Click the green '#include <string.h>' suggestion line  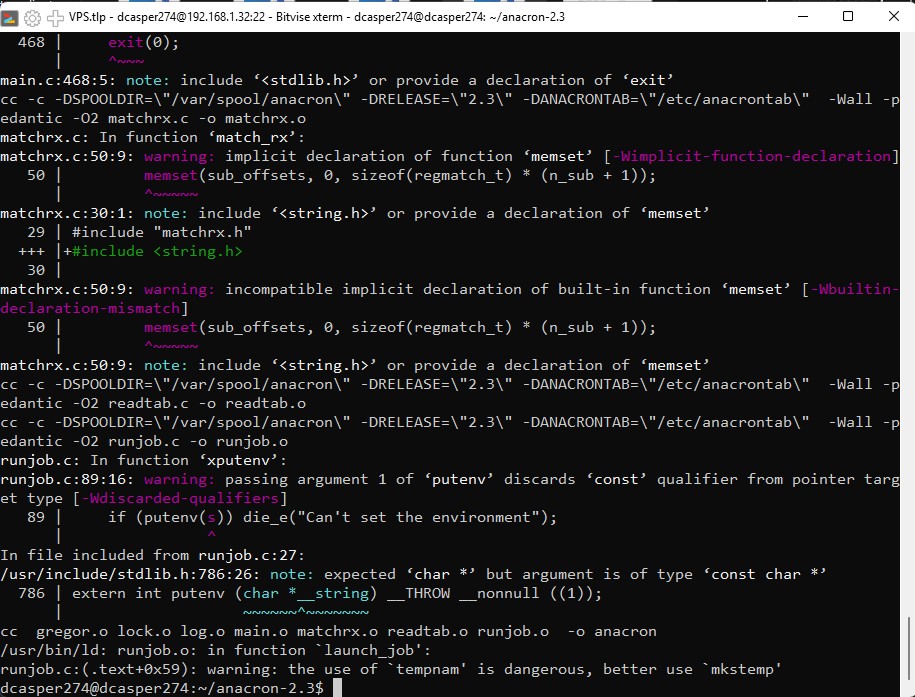coord(157,251)
